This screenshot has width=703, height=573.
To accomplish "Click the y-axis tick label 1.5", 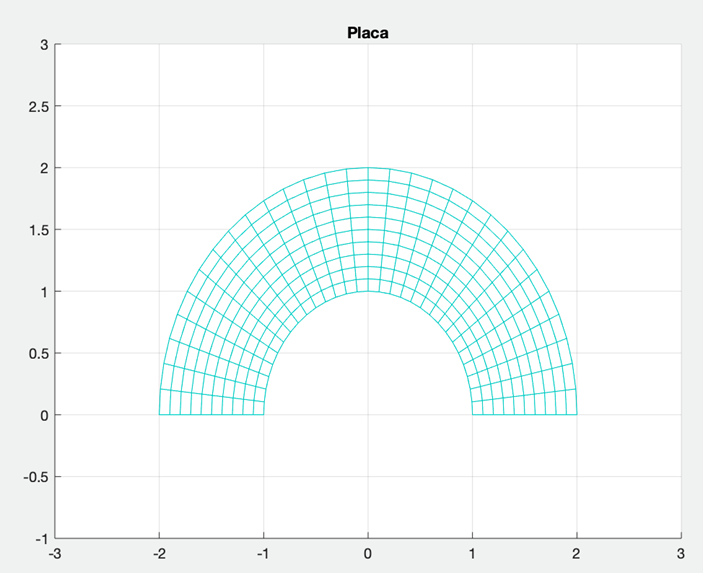I will pyautogui.click(x=38, y=230).
